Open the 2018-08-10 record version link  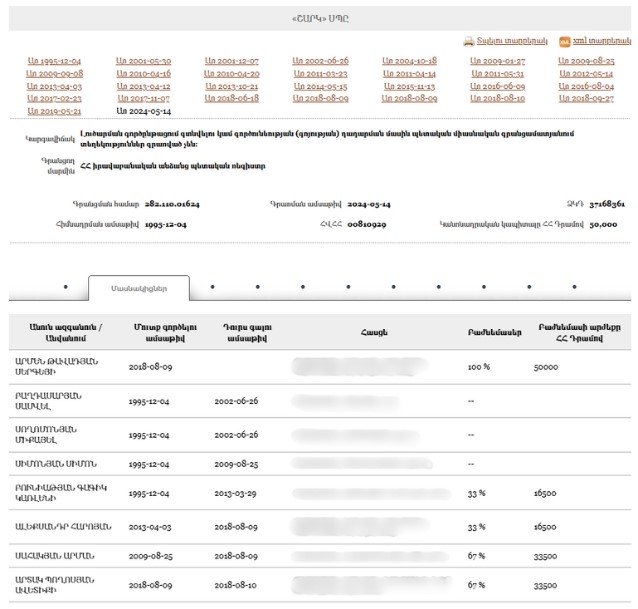(497, 99)
